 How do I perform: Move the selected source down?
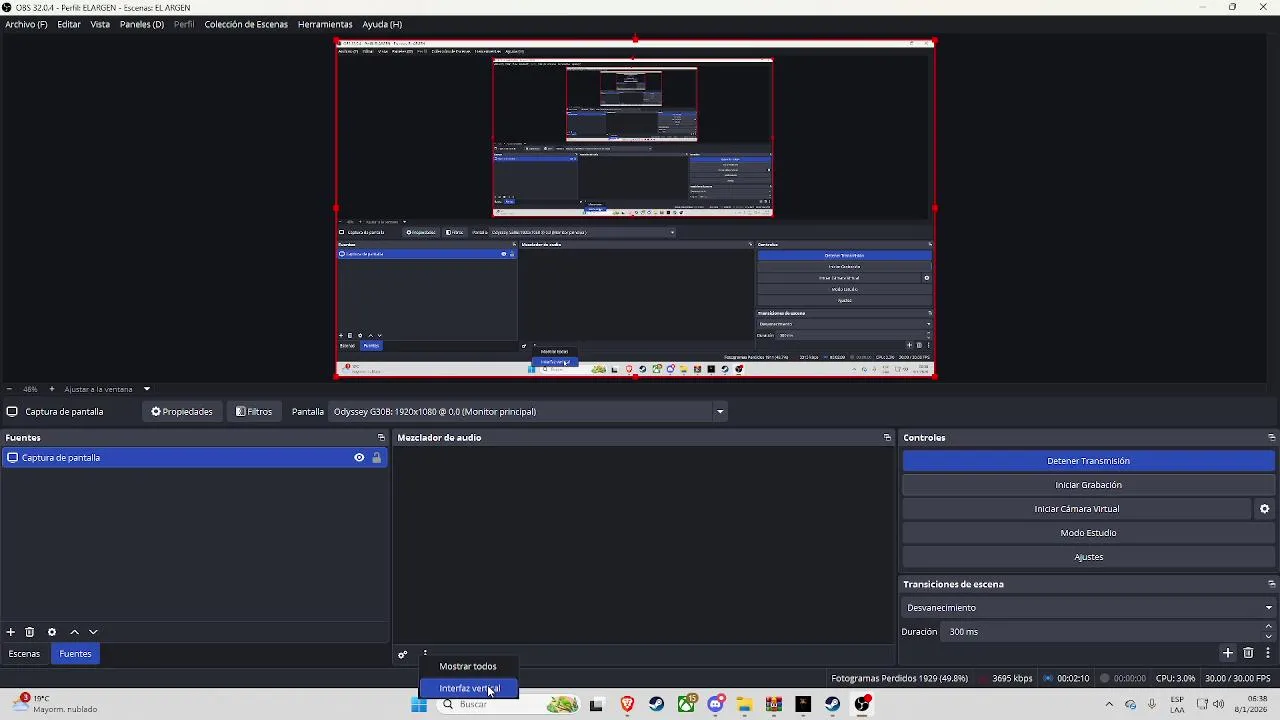click(x=93, y=632)
